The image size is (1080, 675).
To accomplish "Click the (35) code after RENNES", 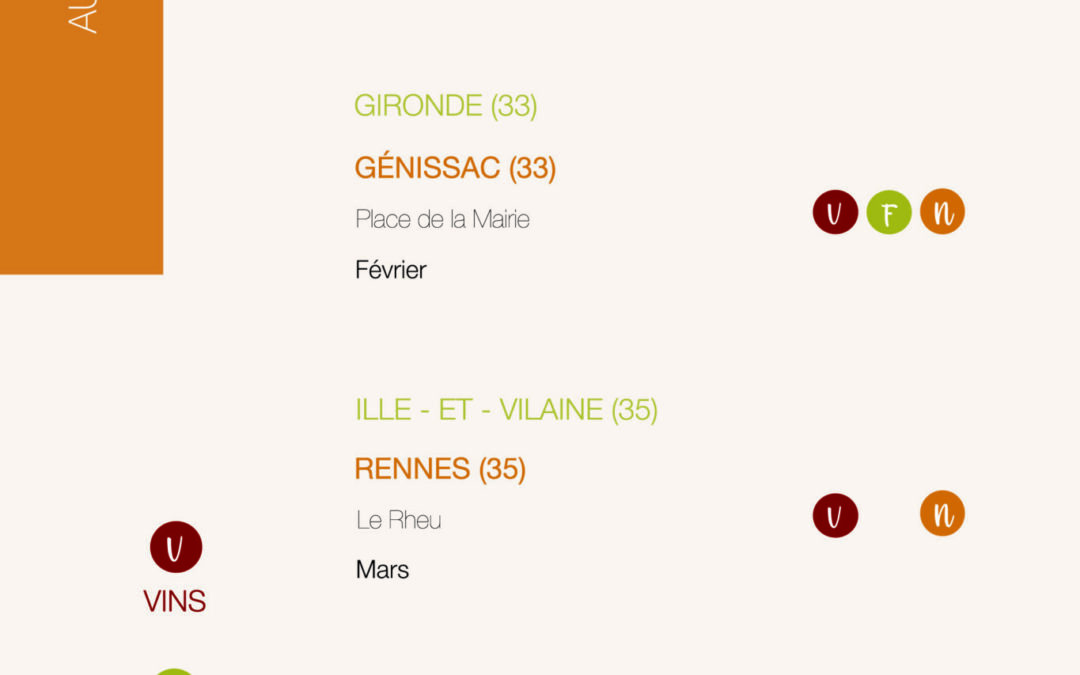I will 502,469.
